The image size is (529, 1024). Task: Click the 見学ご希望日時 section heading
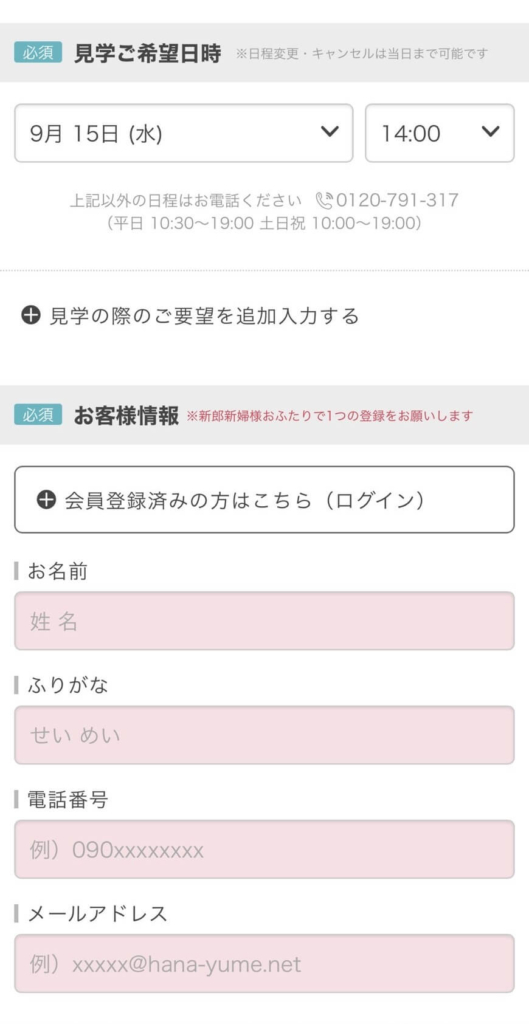148,53
